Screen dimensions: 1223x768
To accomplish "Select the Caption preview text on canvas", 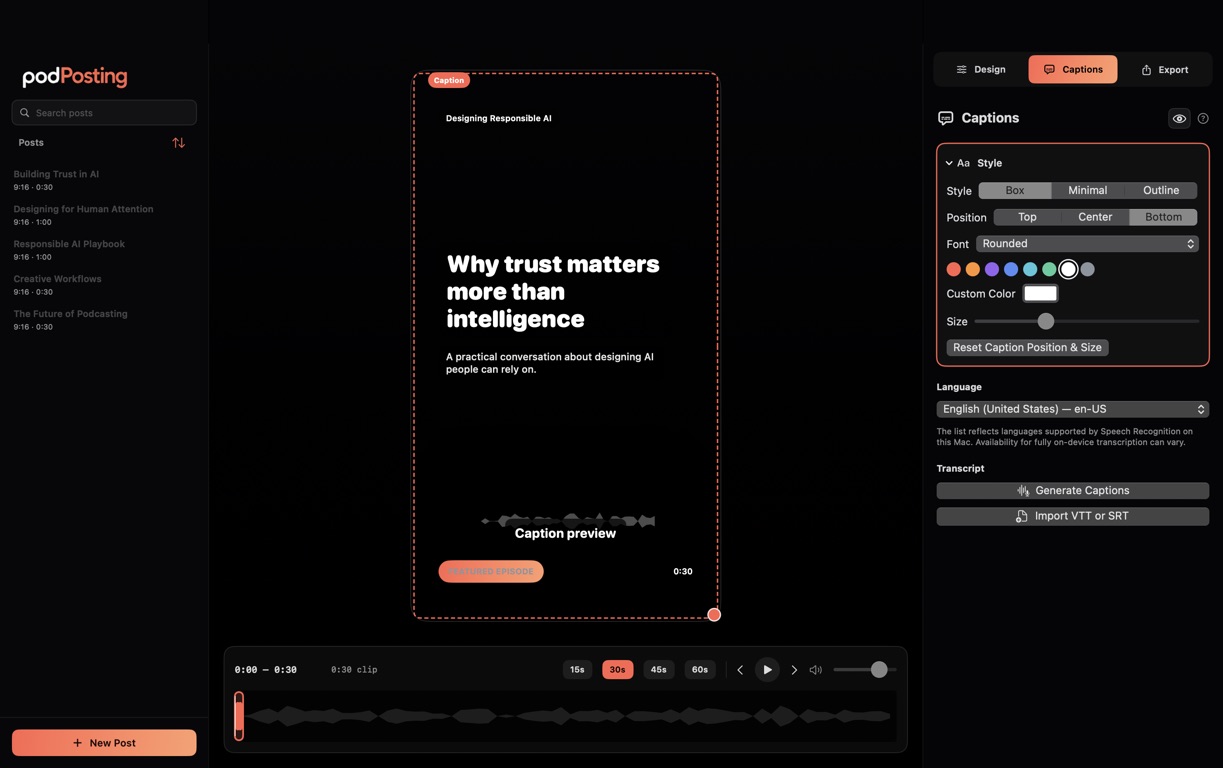I will pyautogui.click(x=565, y=534).
